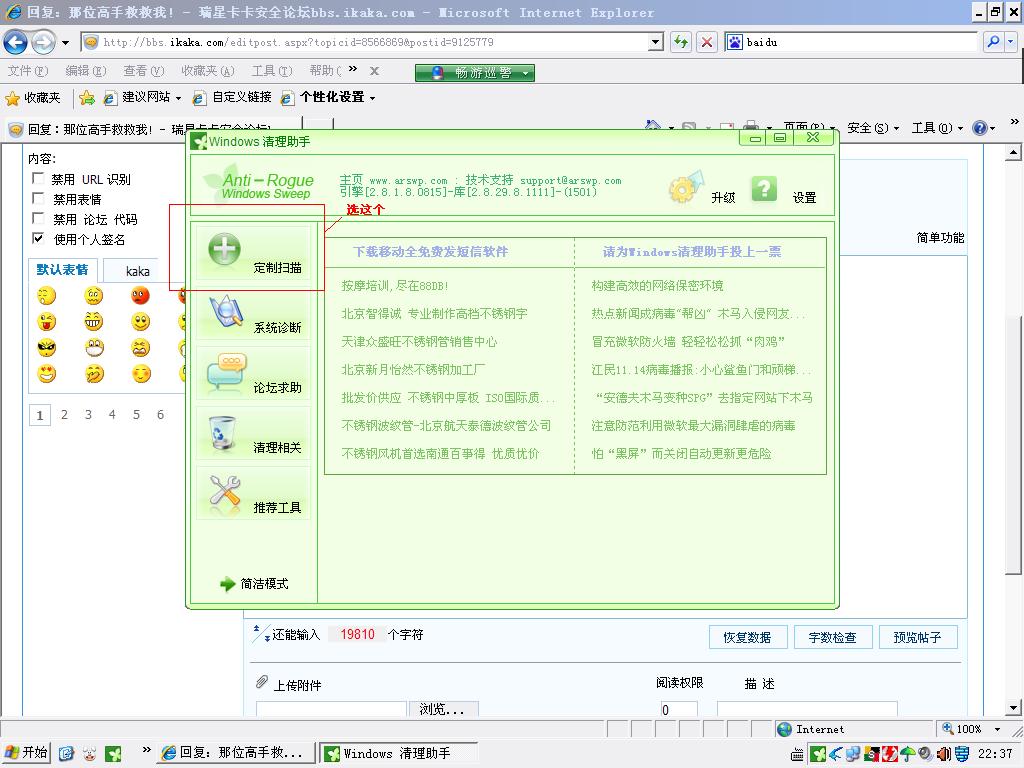Open 工具(T) menu in menu bar
Image resolution: width=1024 pixels, height=768 pixels.
tap(272, 71)
